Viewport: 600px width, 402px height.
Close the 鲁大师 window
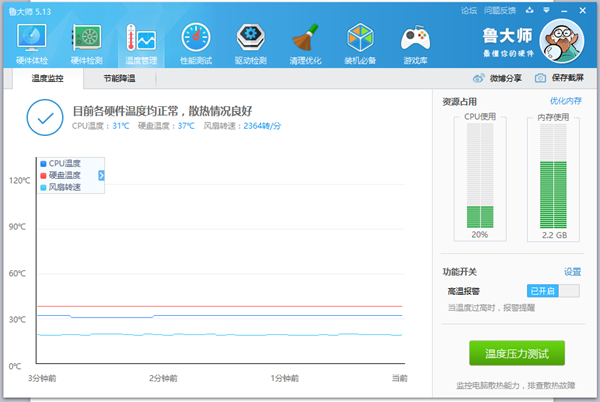pyautogui.click(x=582, y=11)
